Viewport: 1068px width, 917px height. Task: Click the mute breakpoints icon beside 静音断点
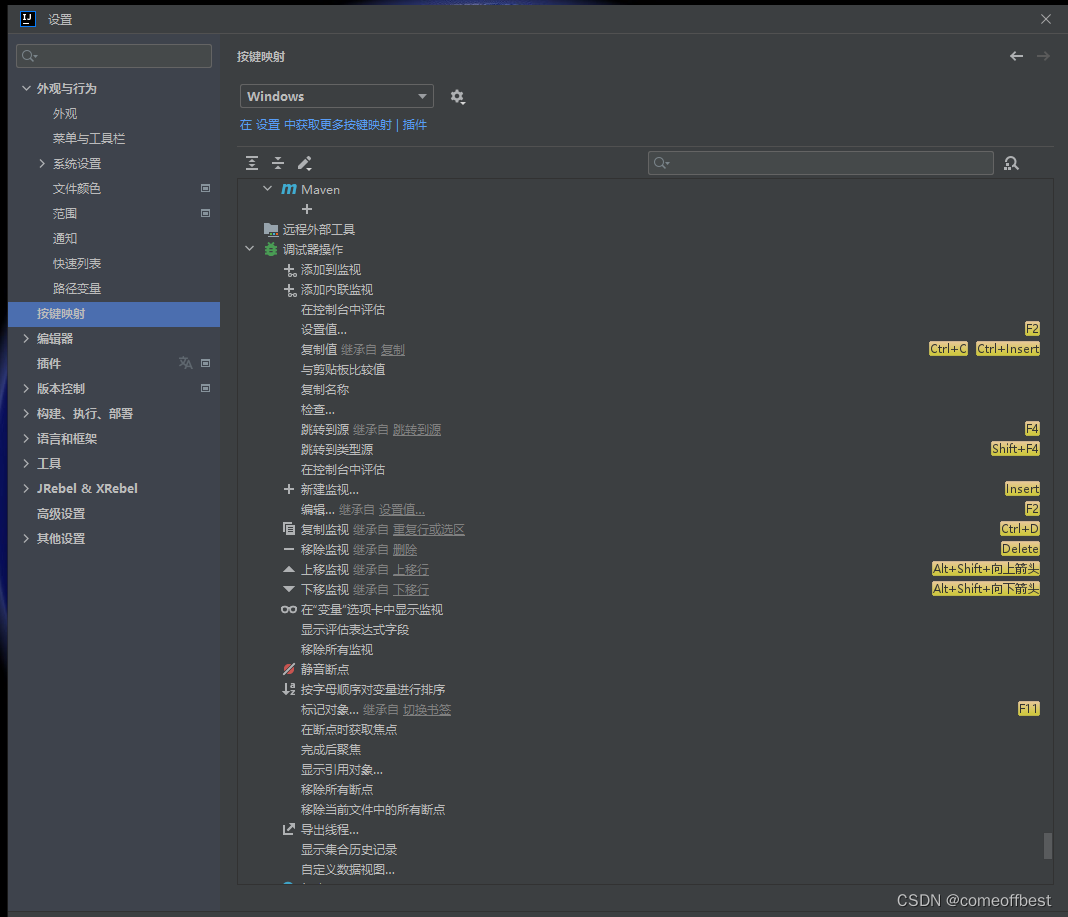(x=289, y=669)
